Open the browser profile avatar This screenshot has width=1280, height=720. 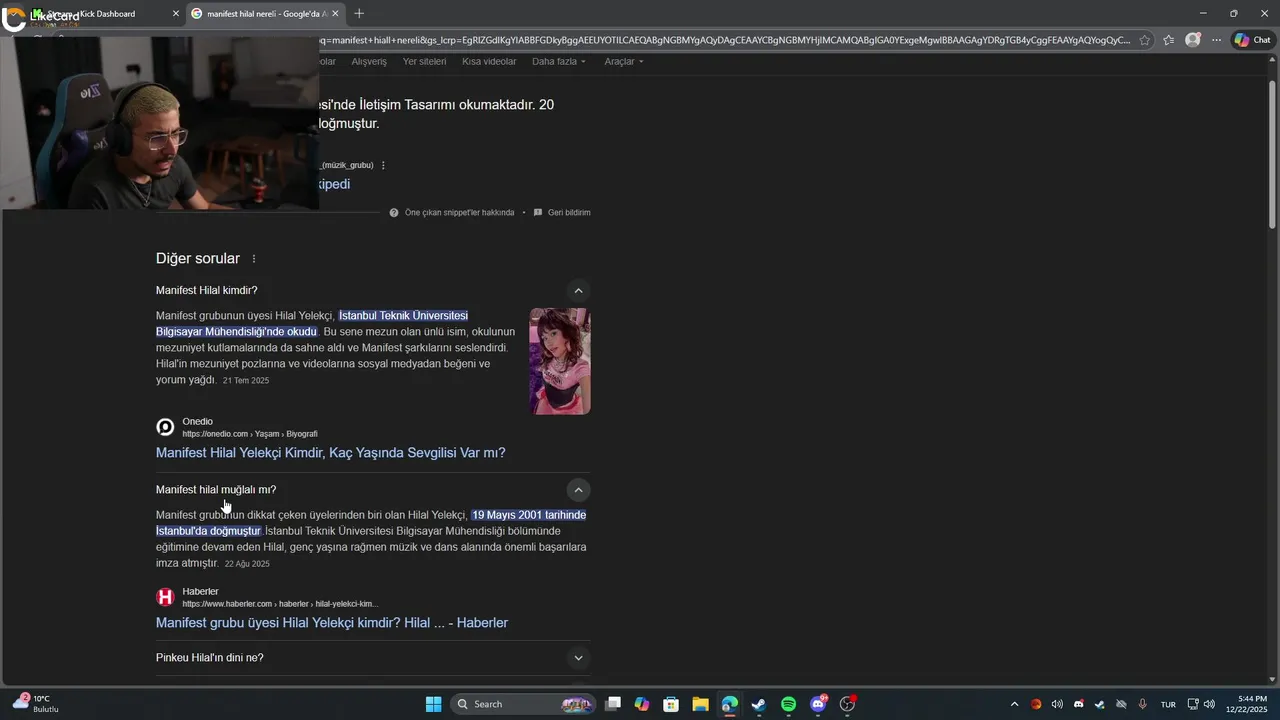pos(1192,40)
